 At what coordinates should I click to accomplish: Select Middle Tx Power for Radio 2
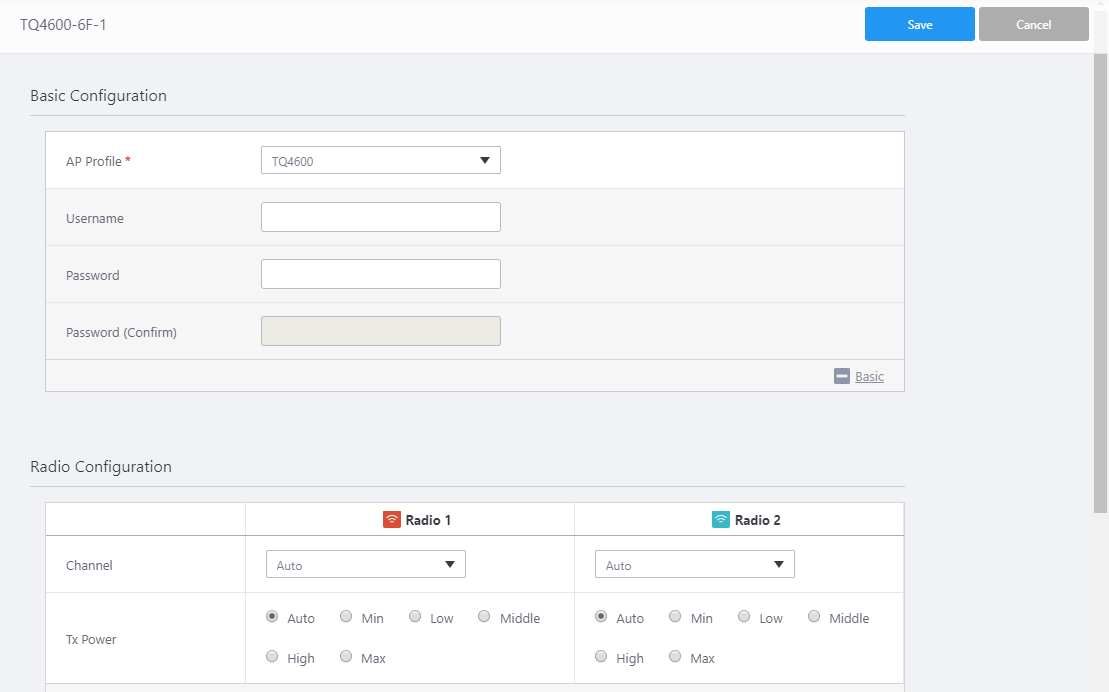coord(814,616)
